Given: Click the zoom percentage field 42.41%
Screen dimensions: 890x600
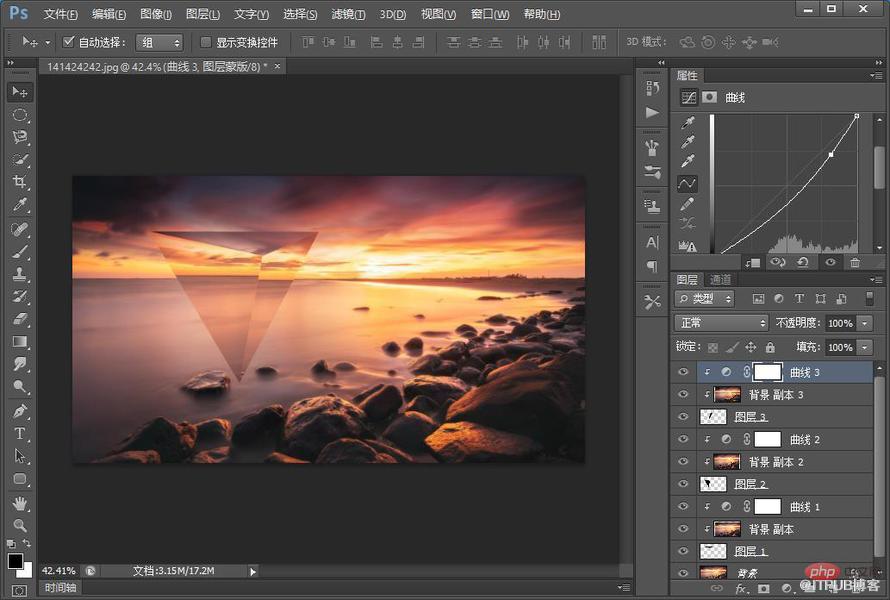Looking at the screenshot, I should click(59, 571).
